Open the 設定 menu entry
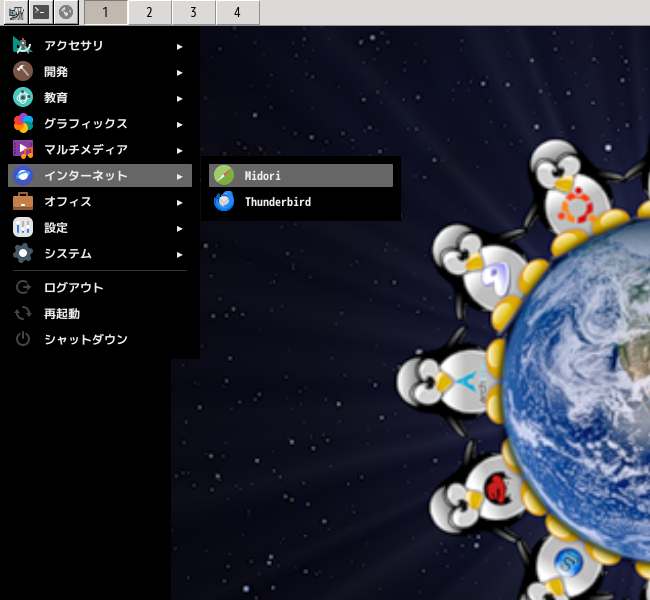The width and height of the screenshot is (650, 600). tap(100, 228)
